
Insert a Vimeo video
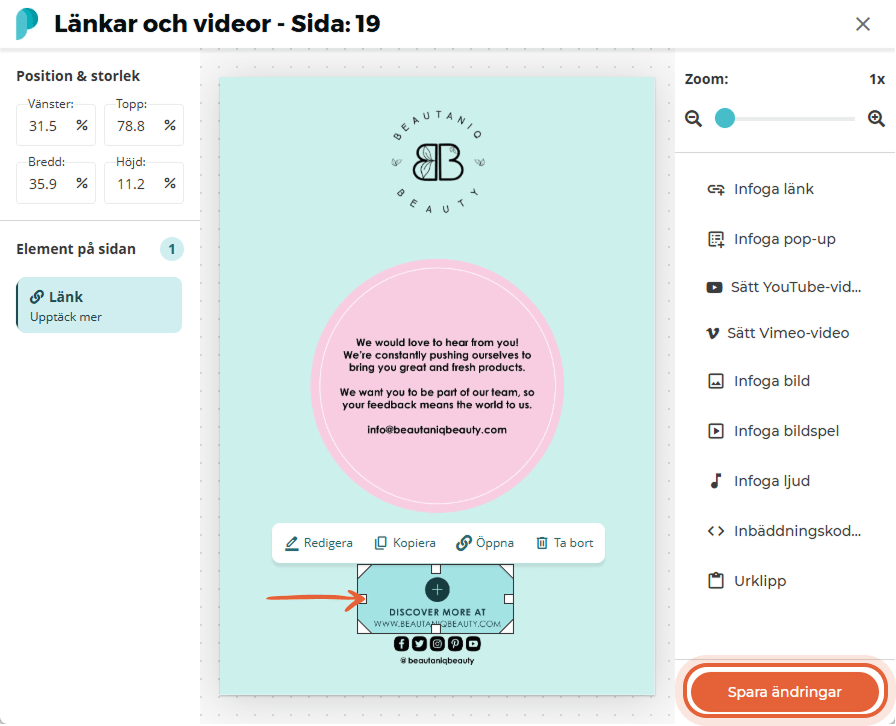click(777, 333)
